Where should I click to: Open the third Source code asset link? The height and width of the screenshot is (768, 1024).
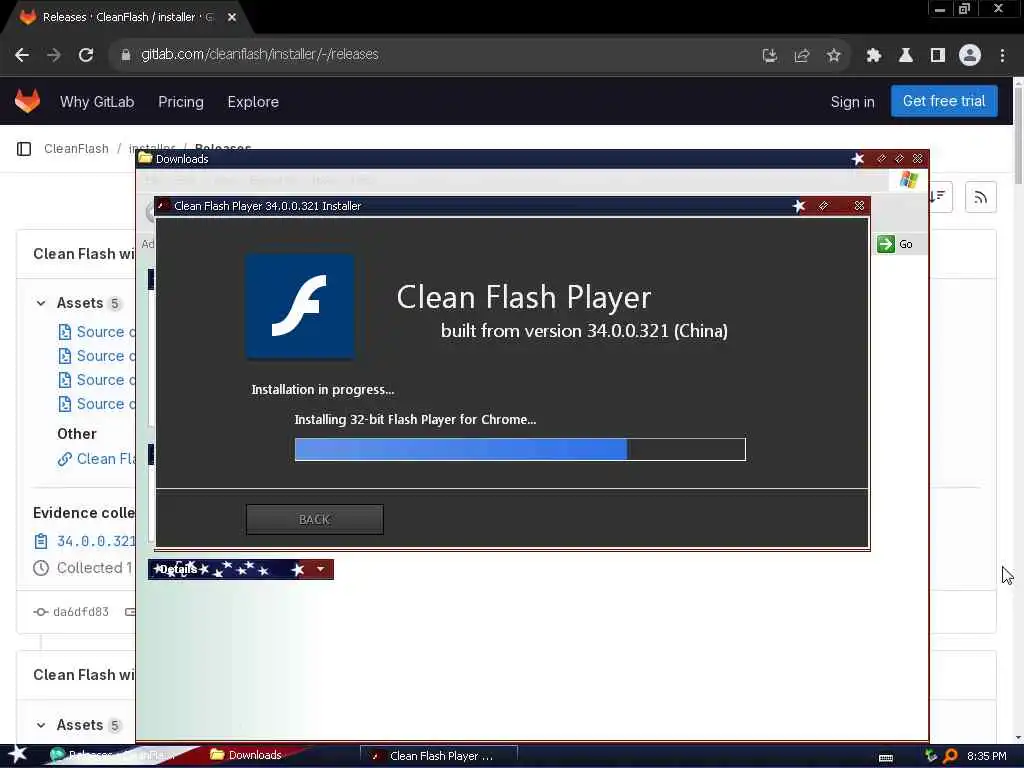click(x=106, y=380)
